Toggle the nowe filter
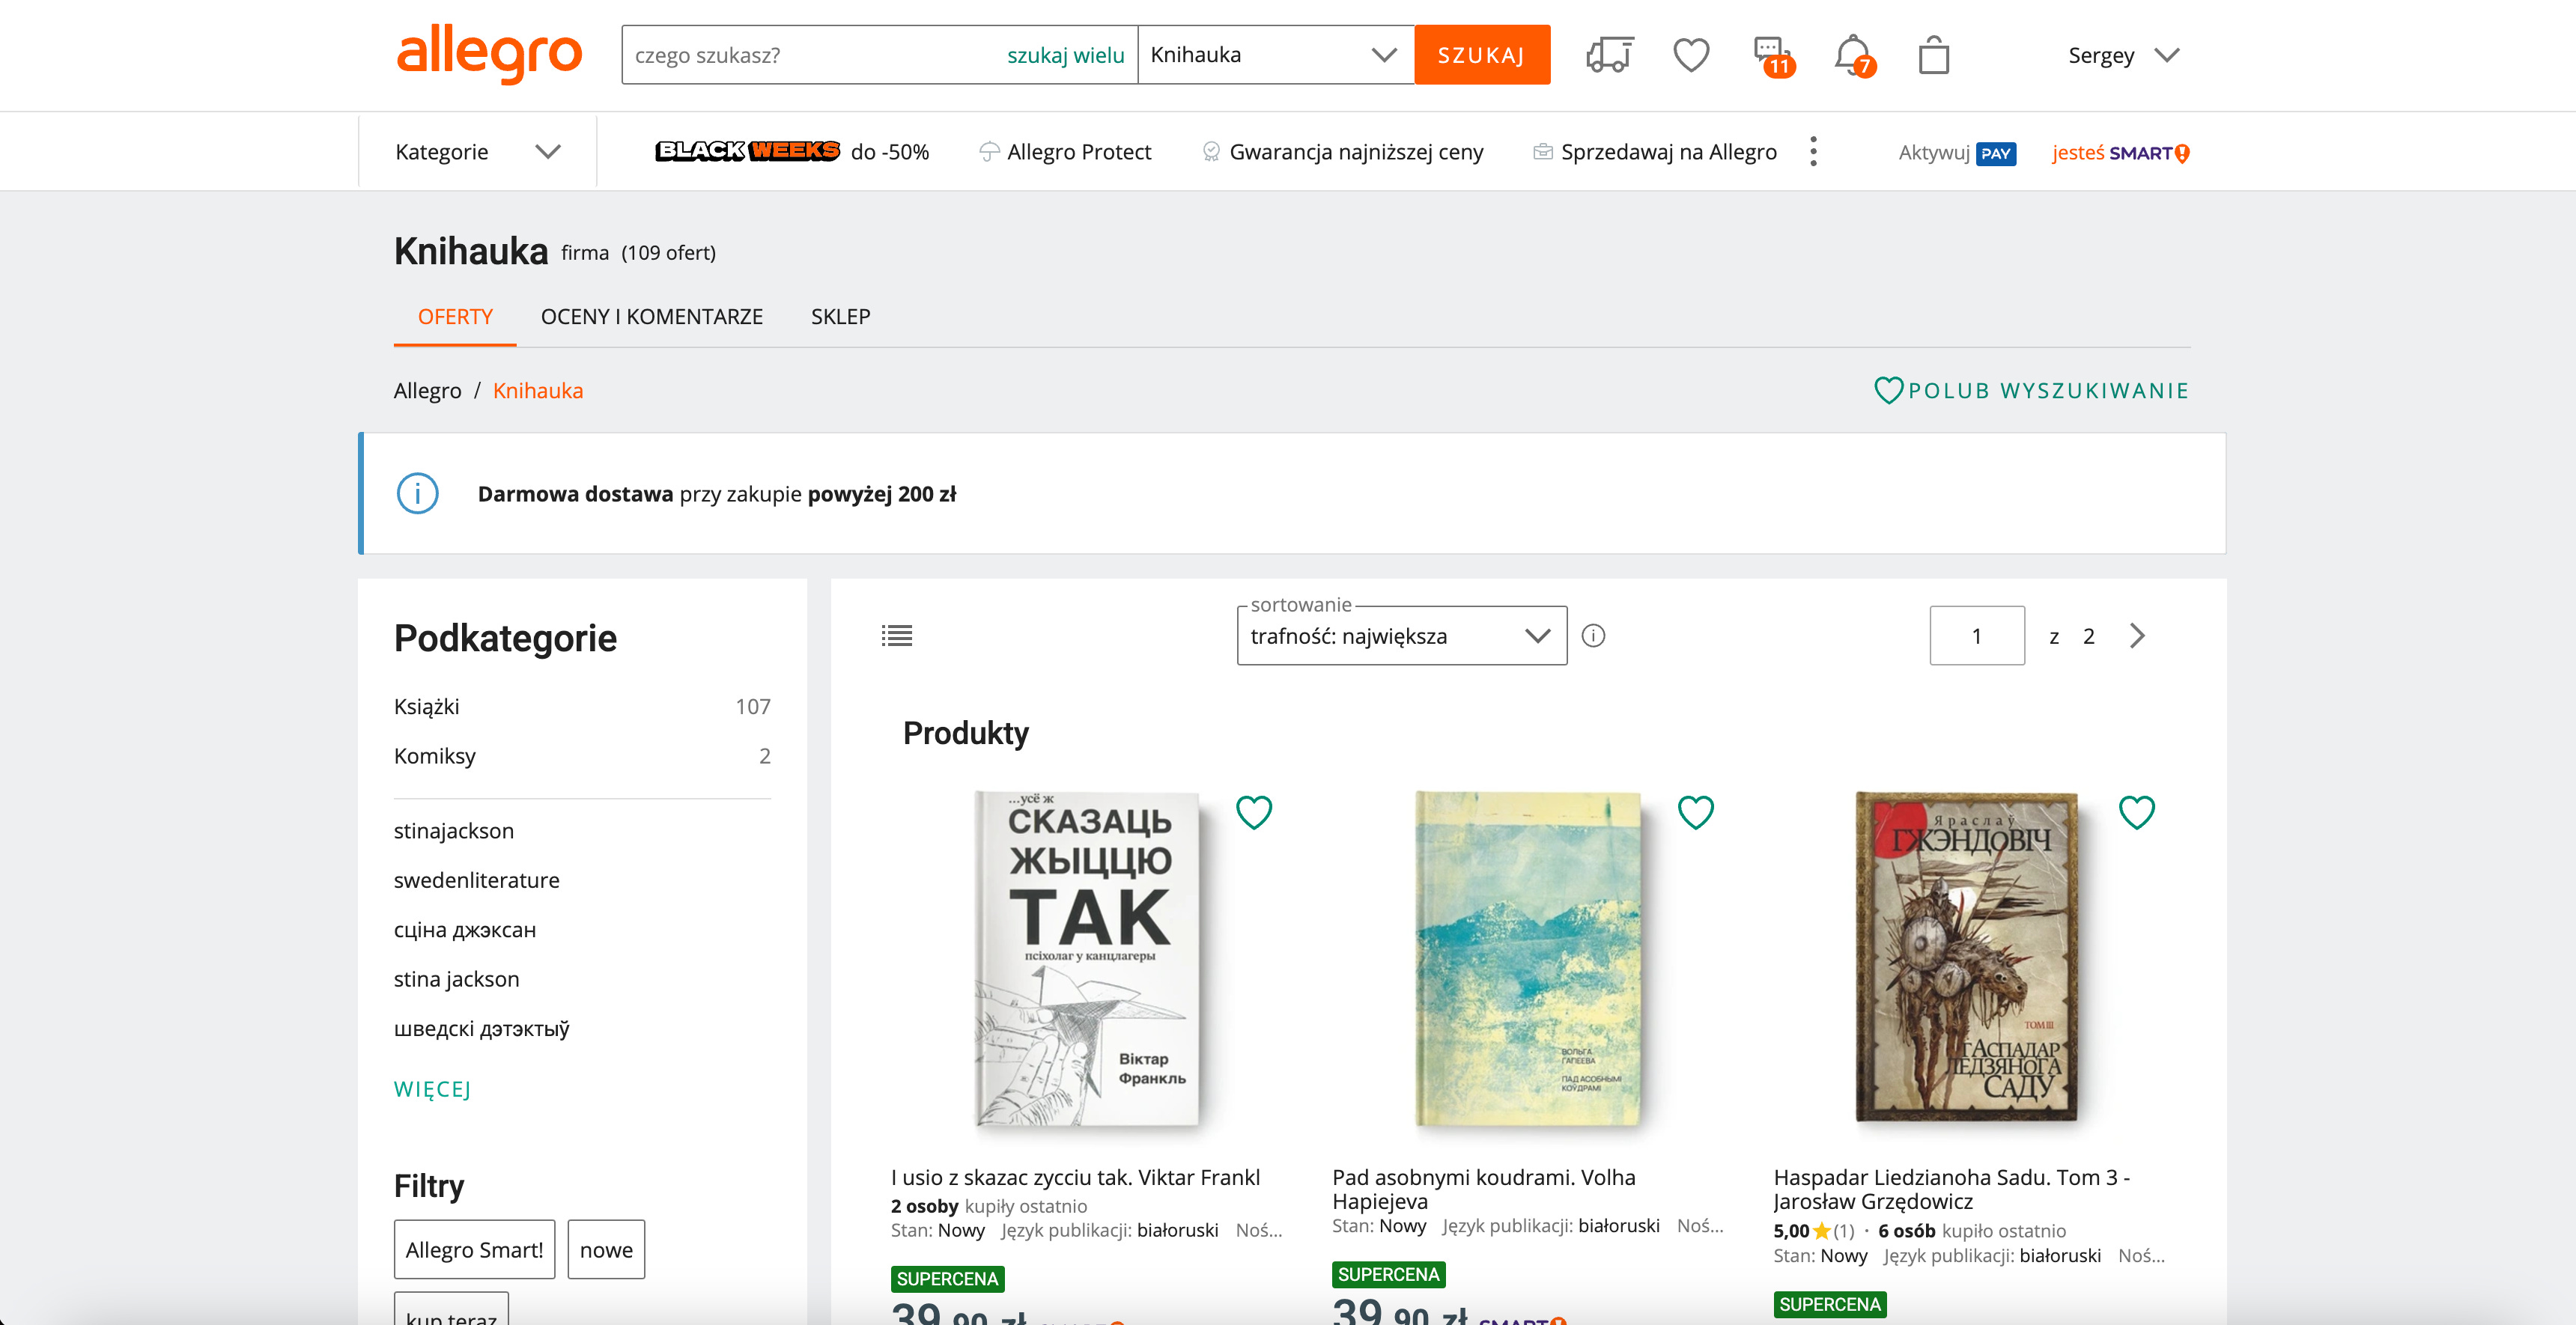The image size is (2576, 1325). (606, 1249)
